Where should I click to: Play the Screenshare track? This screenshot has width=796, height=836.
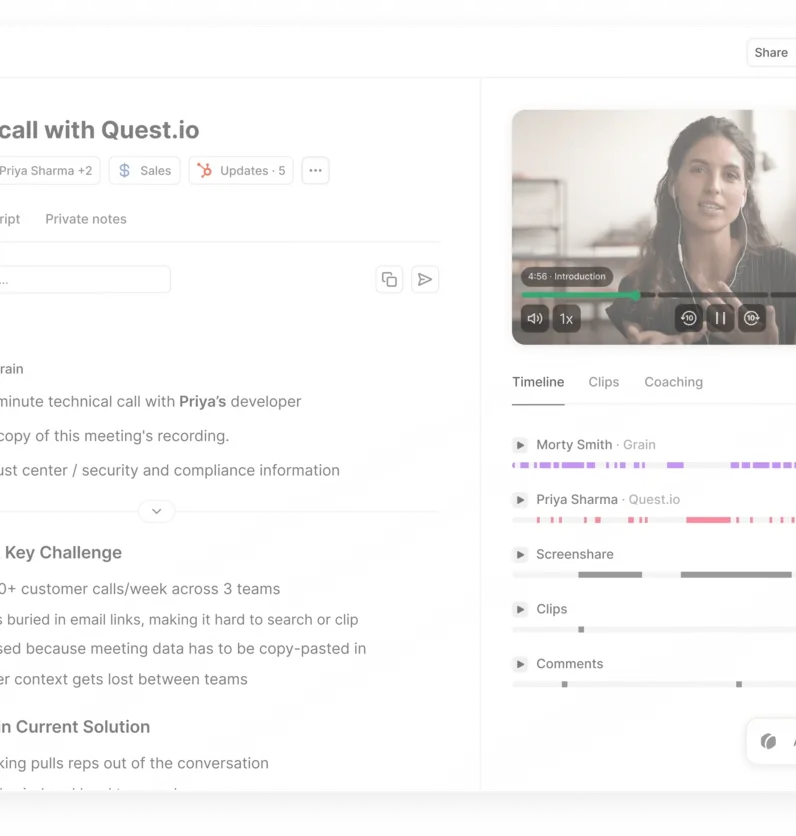pos(520,554)
